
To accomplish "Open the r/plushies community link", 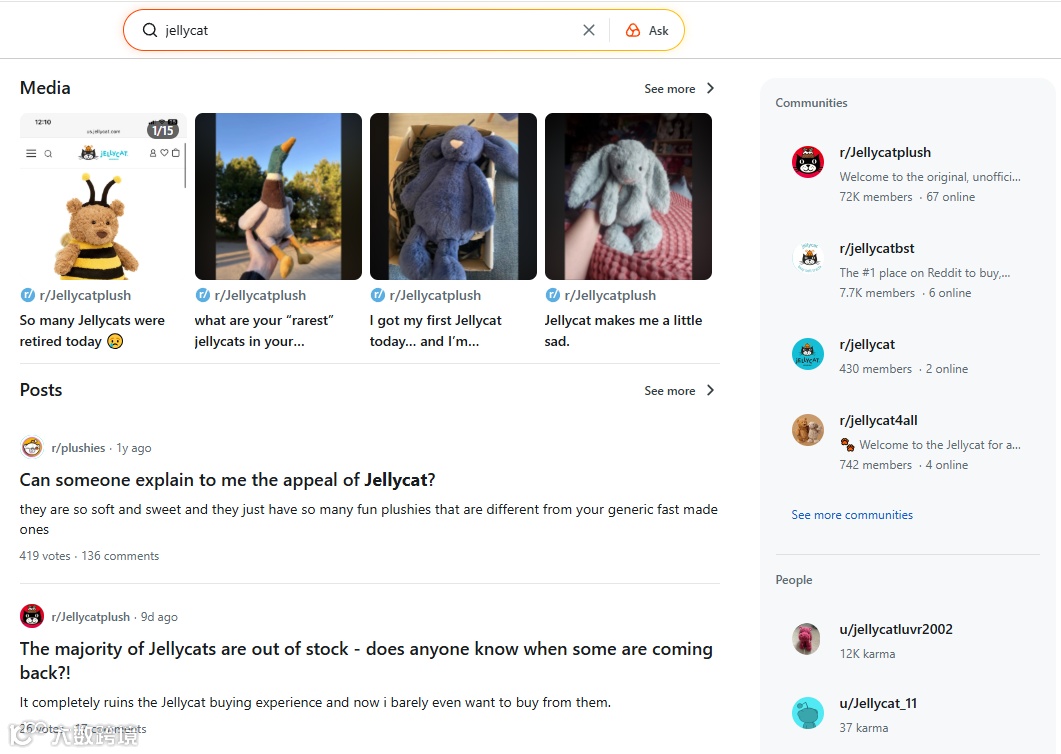I will pos(78,448).
